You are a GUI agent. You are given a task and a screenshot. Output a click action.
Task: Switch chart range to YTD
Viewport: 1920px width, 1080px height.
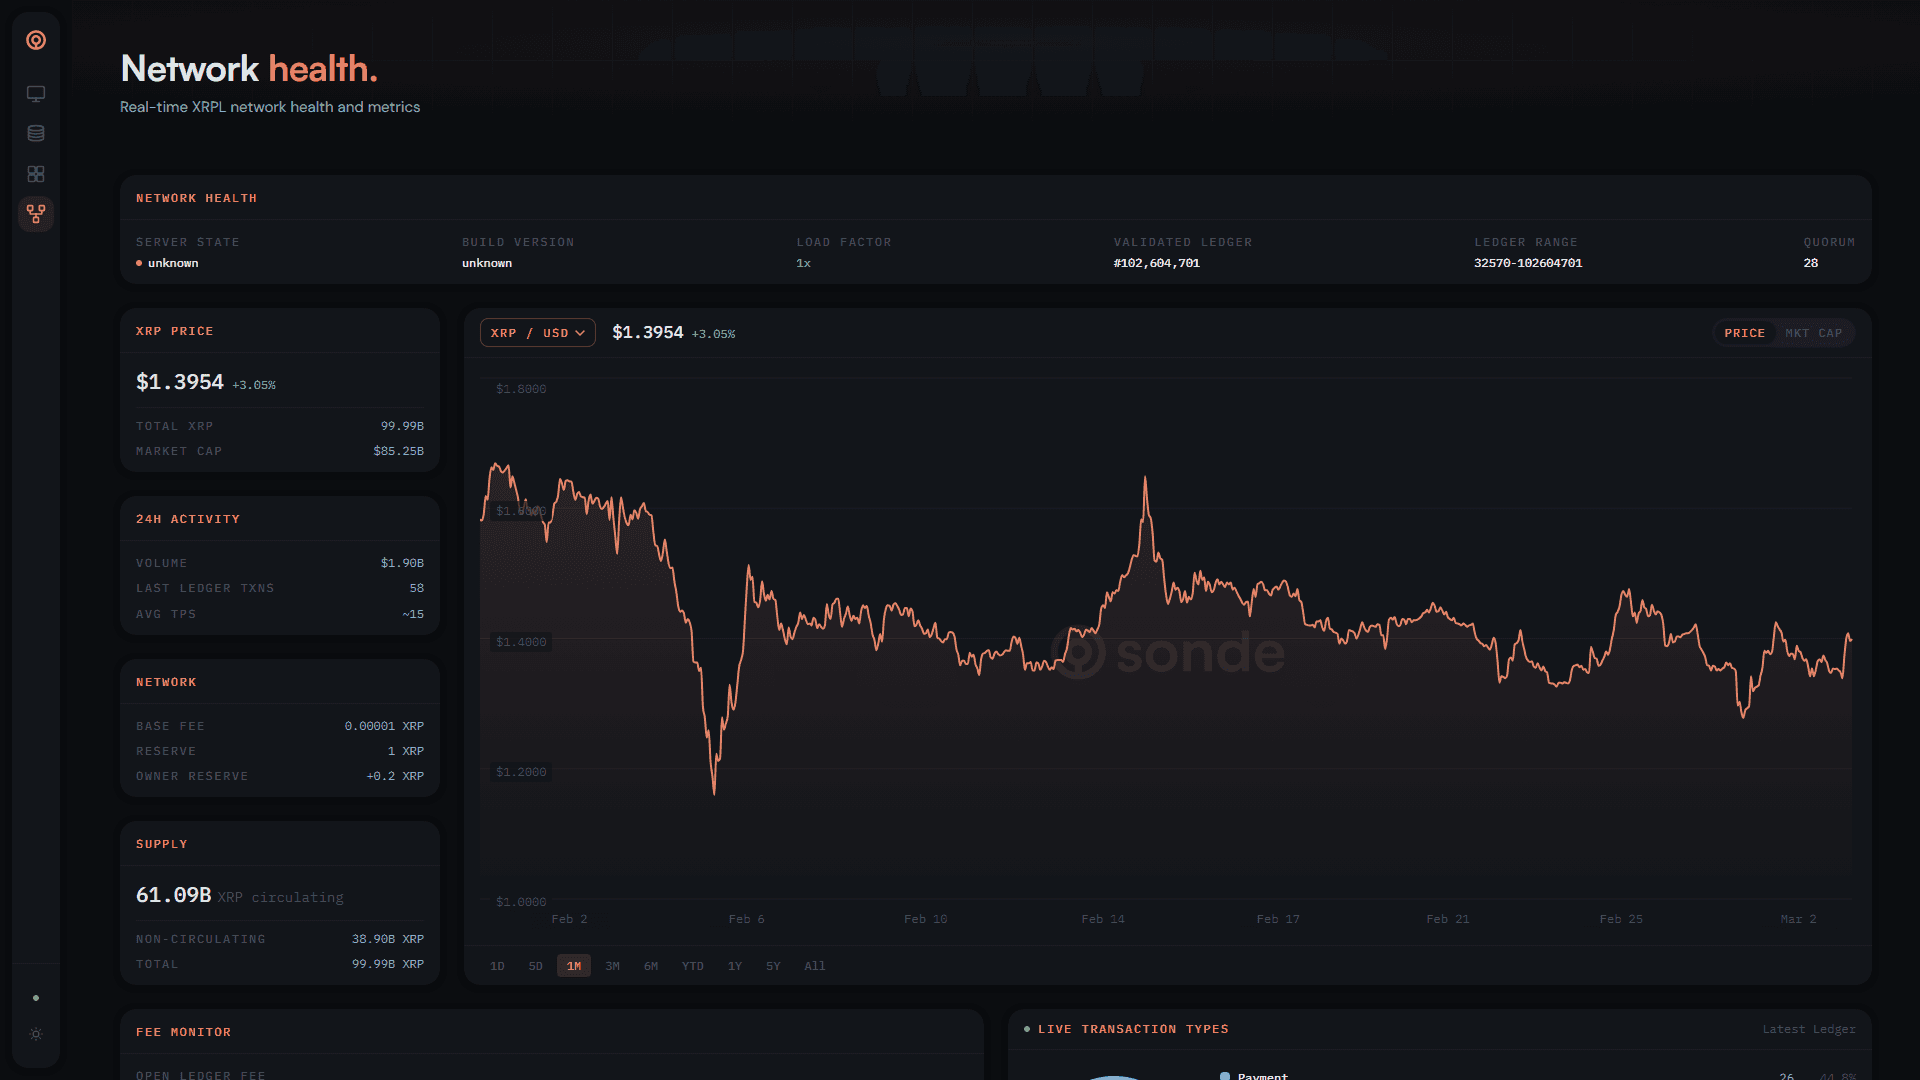(x=692, y=966)
